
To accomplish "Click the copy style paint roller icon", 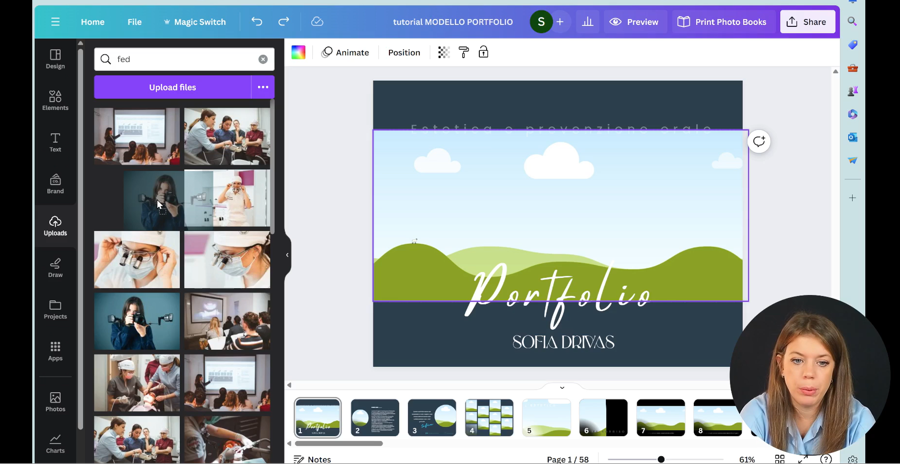I will (x=464, y=52).
